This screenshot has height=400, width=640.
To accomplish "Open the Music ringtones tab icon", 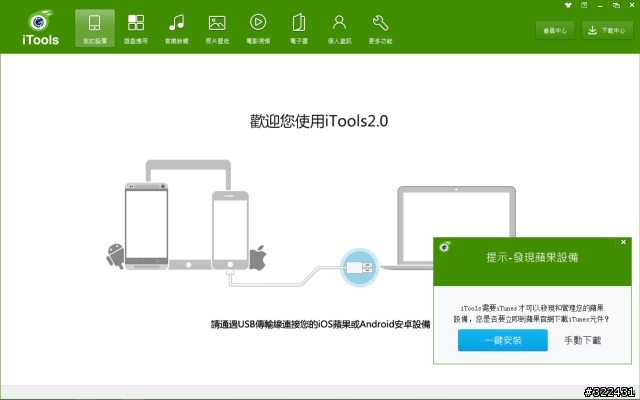I will coord(176,23).
